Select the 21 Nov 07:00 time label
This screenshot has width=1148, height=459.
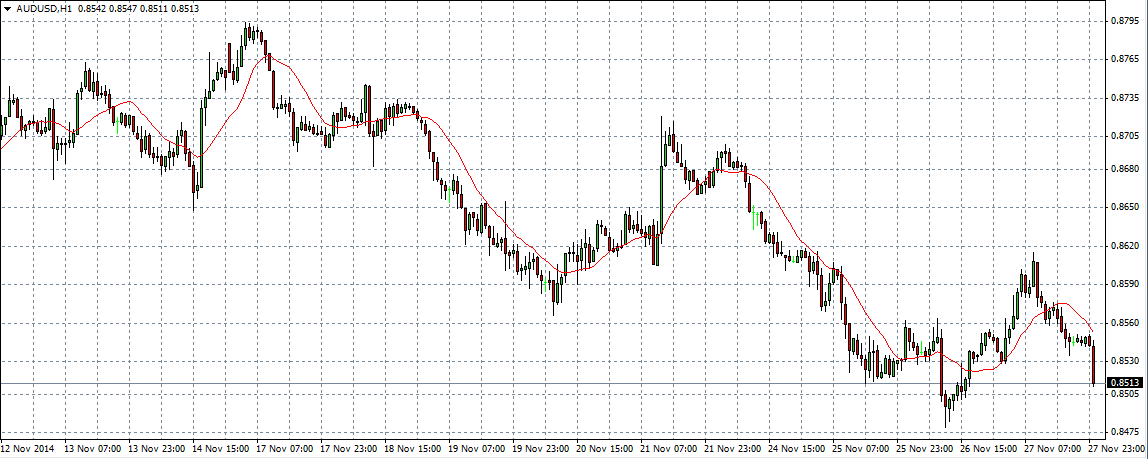668,450
